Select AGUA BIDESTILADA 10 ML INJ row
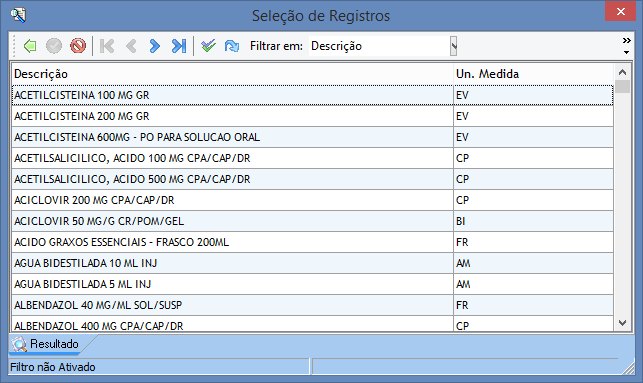The width and height of the screenshot is (643, 383). (x=312, y=263)
